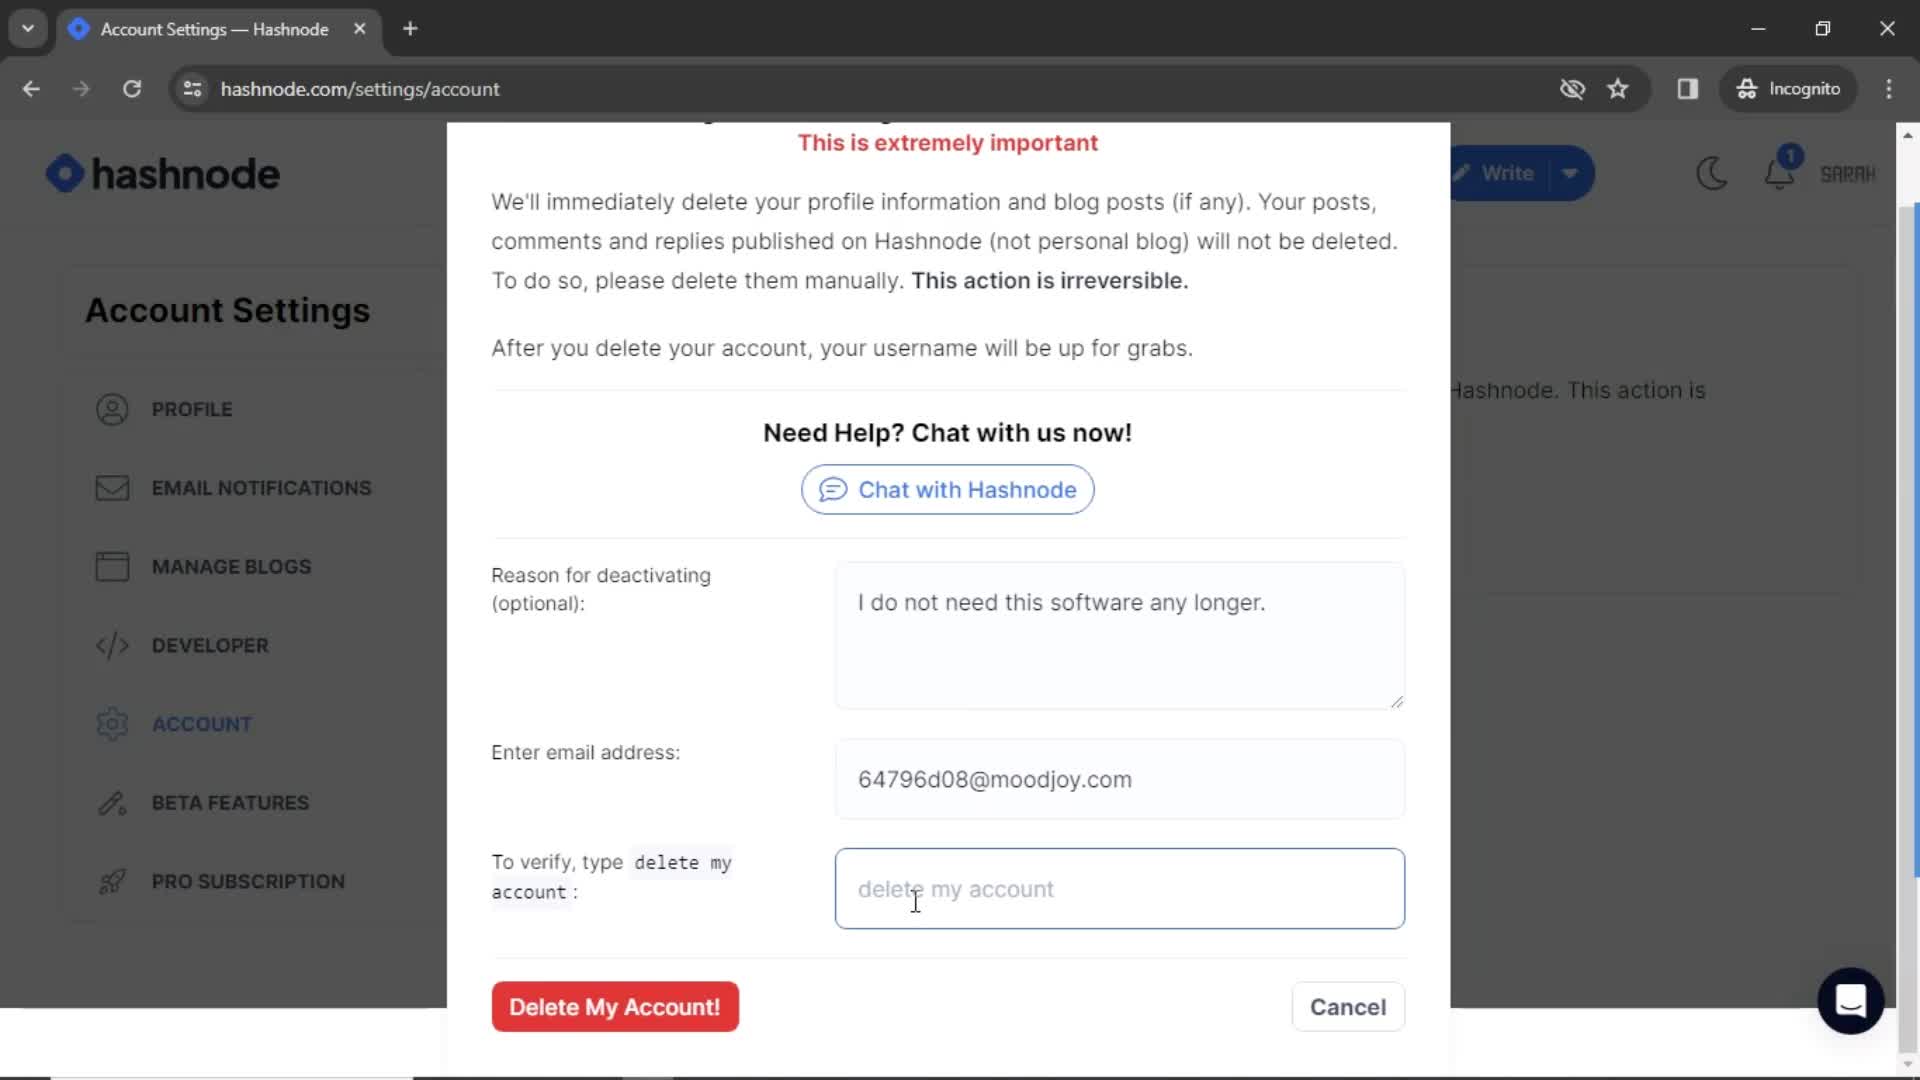Toggle the dark mode icon
This screenshot has height=1080, width=1920.
pyautogui.click(x=1713, y=173)
